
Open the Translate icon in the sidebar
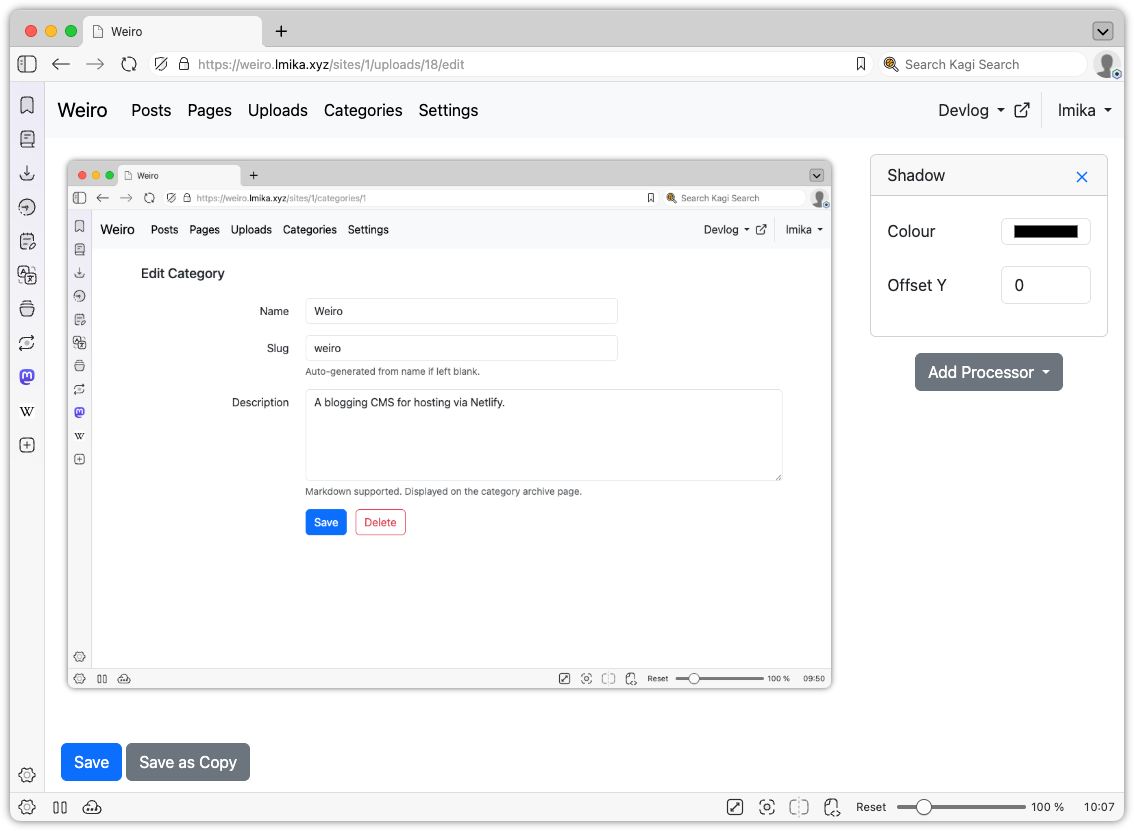click(27, 274)
